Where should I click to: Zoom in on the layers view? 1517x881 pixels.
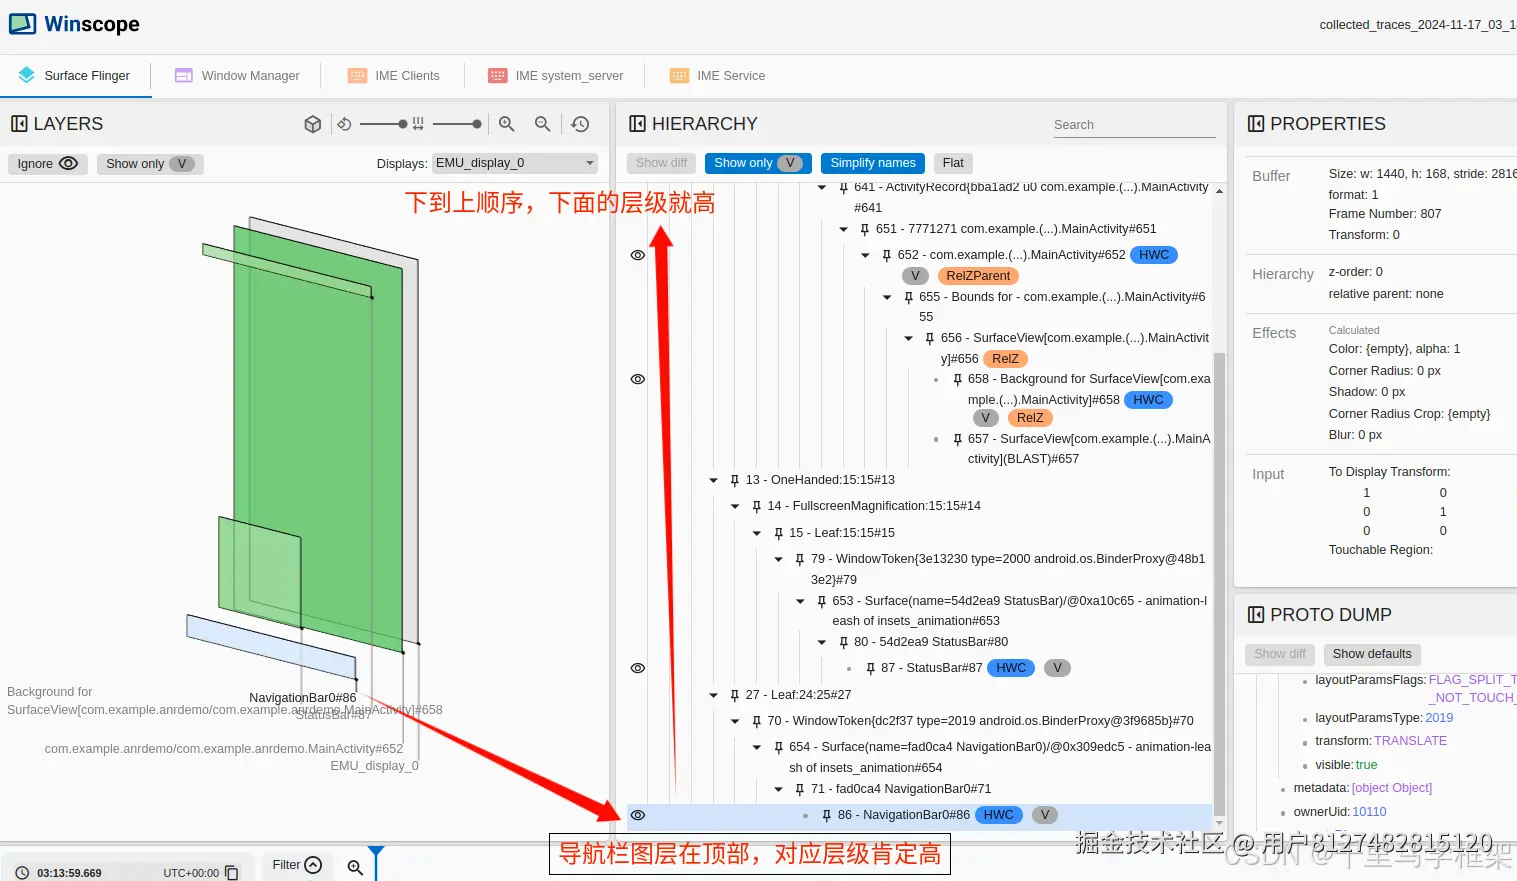point(506,124)
